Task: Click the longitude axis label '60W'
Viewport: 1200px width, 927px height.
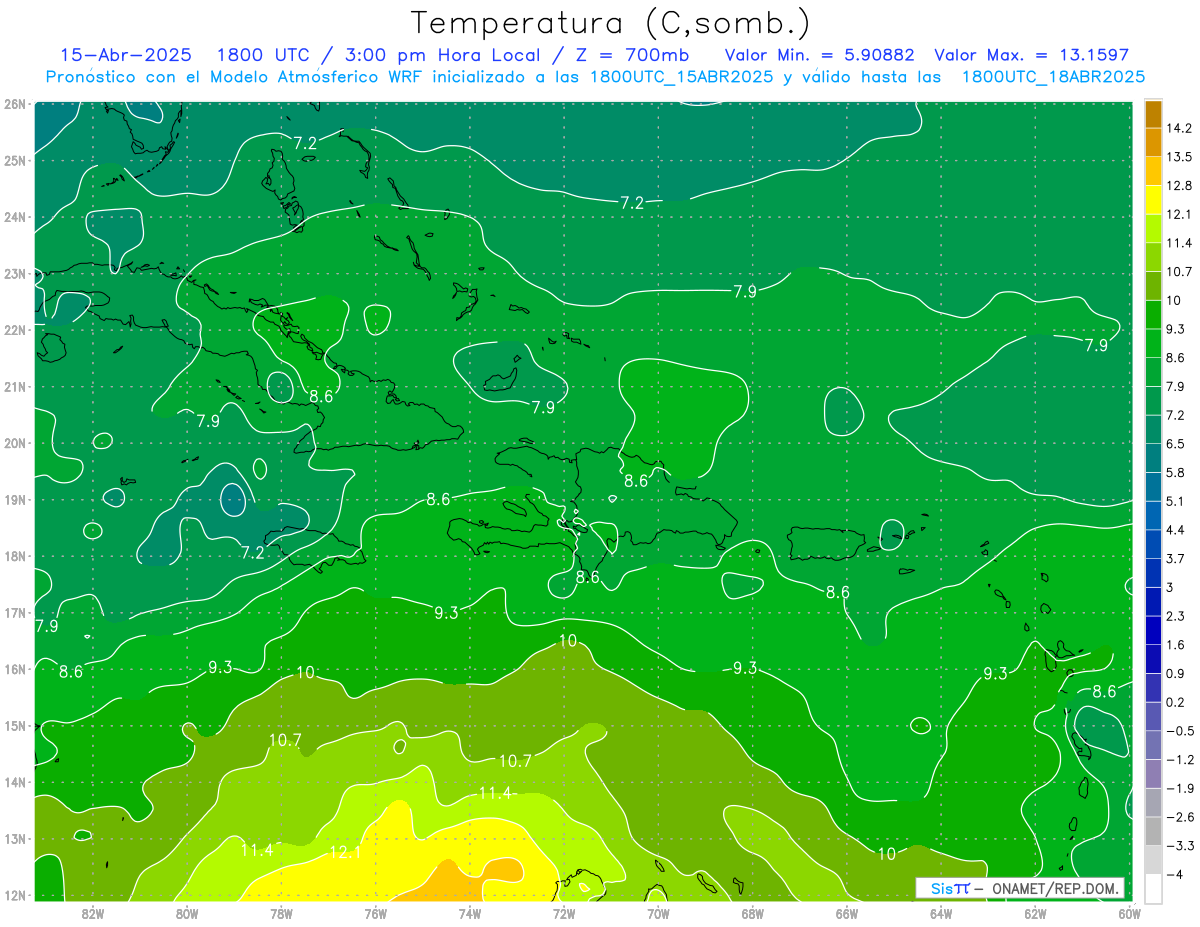Action: pyautogui.click(x=1130, y=913)
